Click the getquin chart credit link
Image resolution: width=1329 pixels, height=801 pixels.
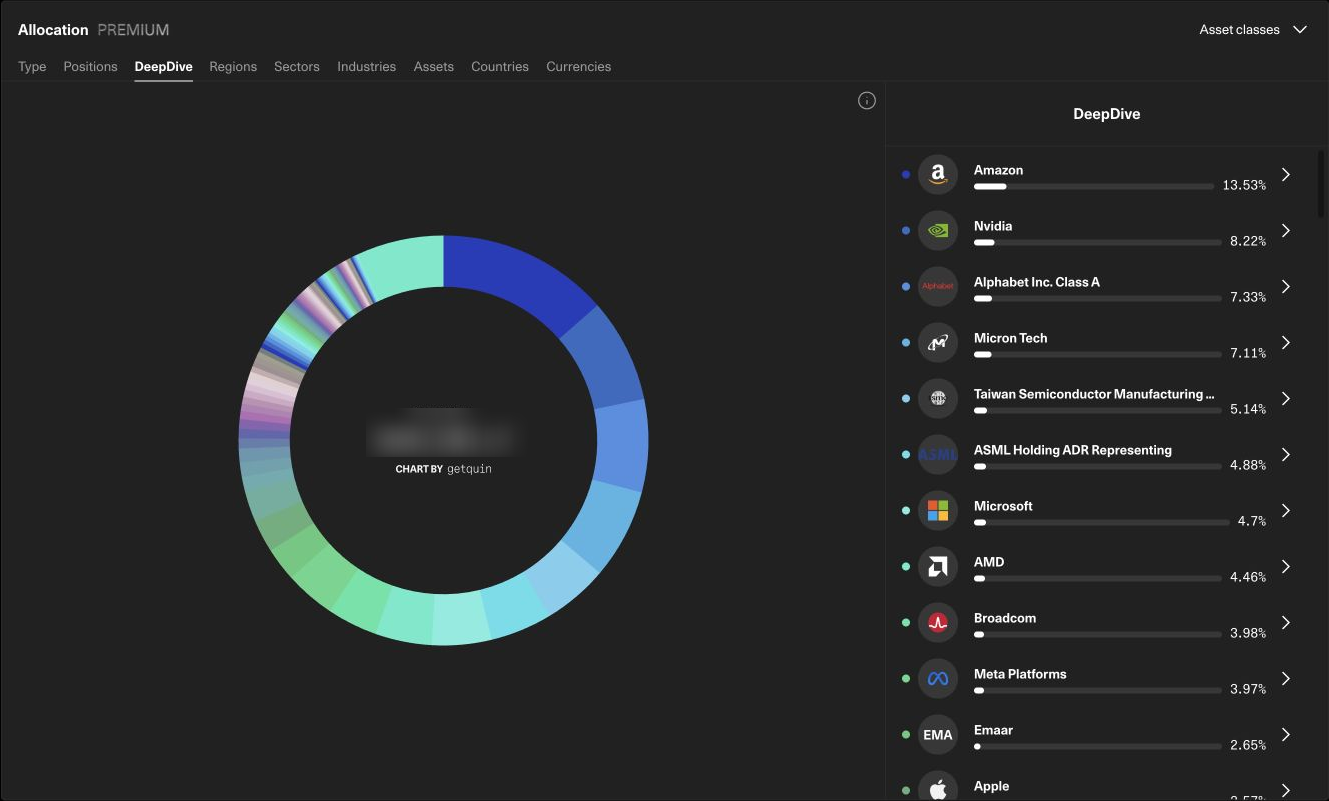click(x=469, y=468)
